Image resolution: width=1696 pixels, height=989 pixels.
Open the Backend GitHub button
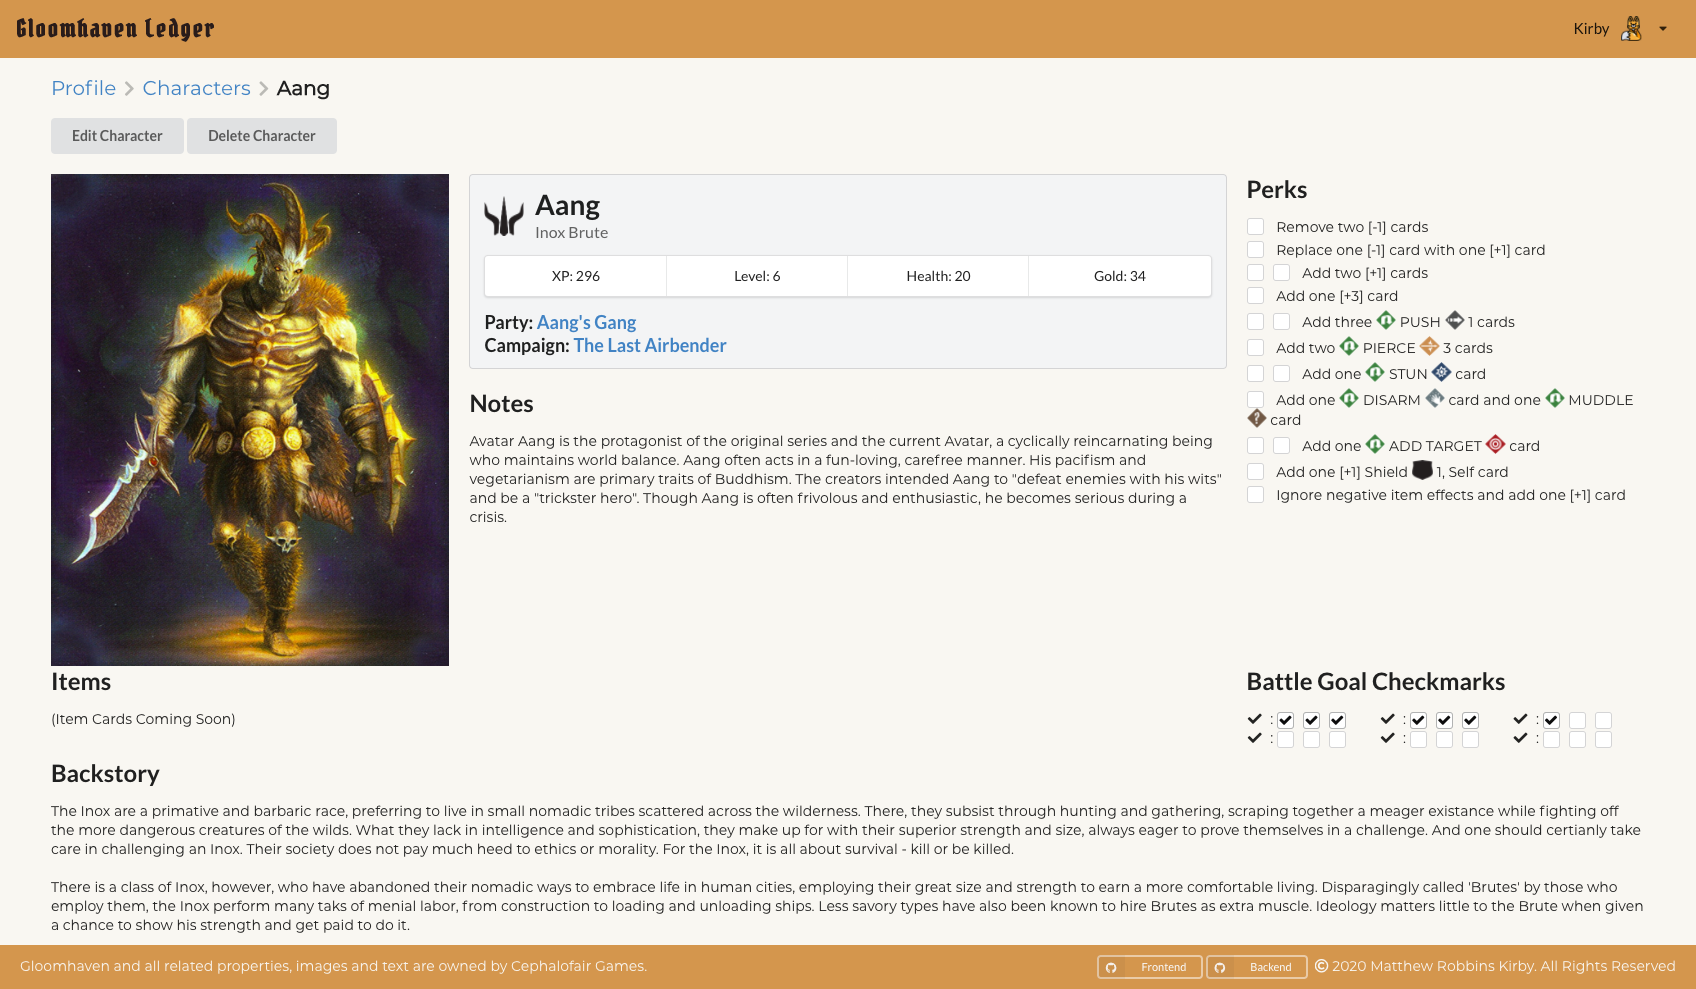(x=1257, y=967)
